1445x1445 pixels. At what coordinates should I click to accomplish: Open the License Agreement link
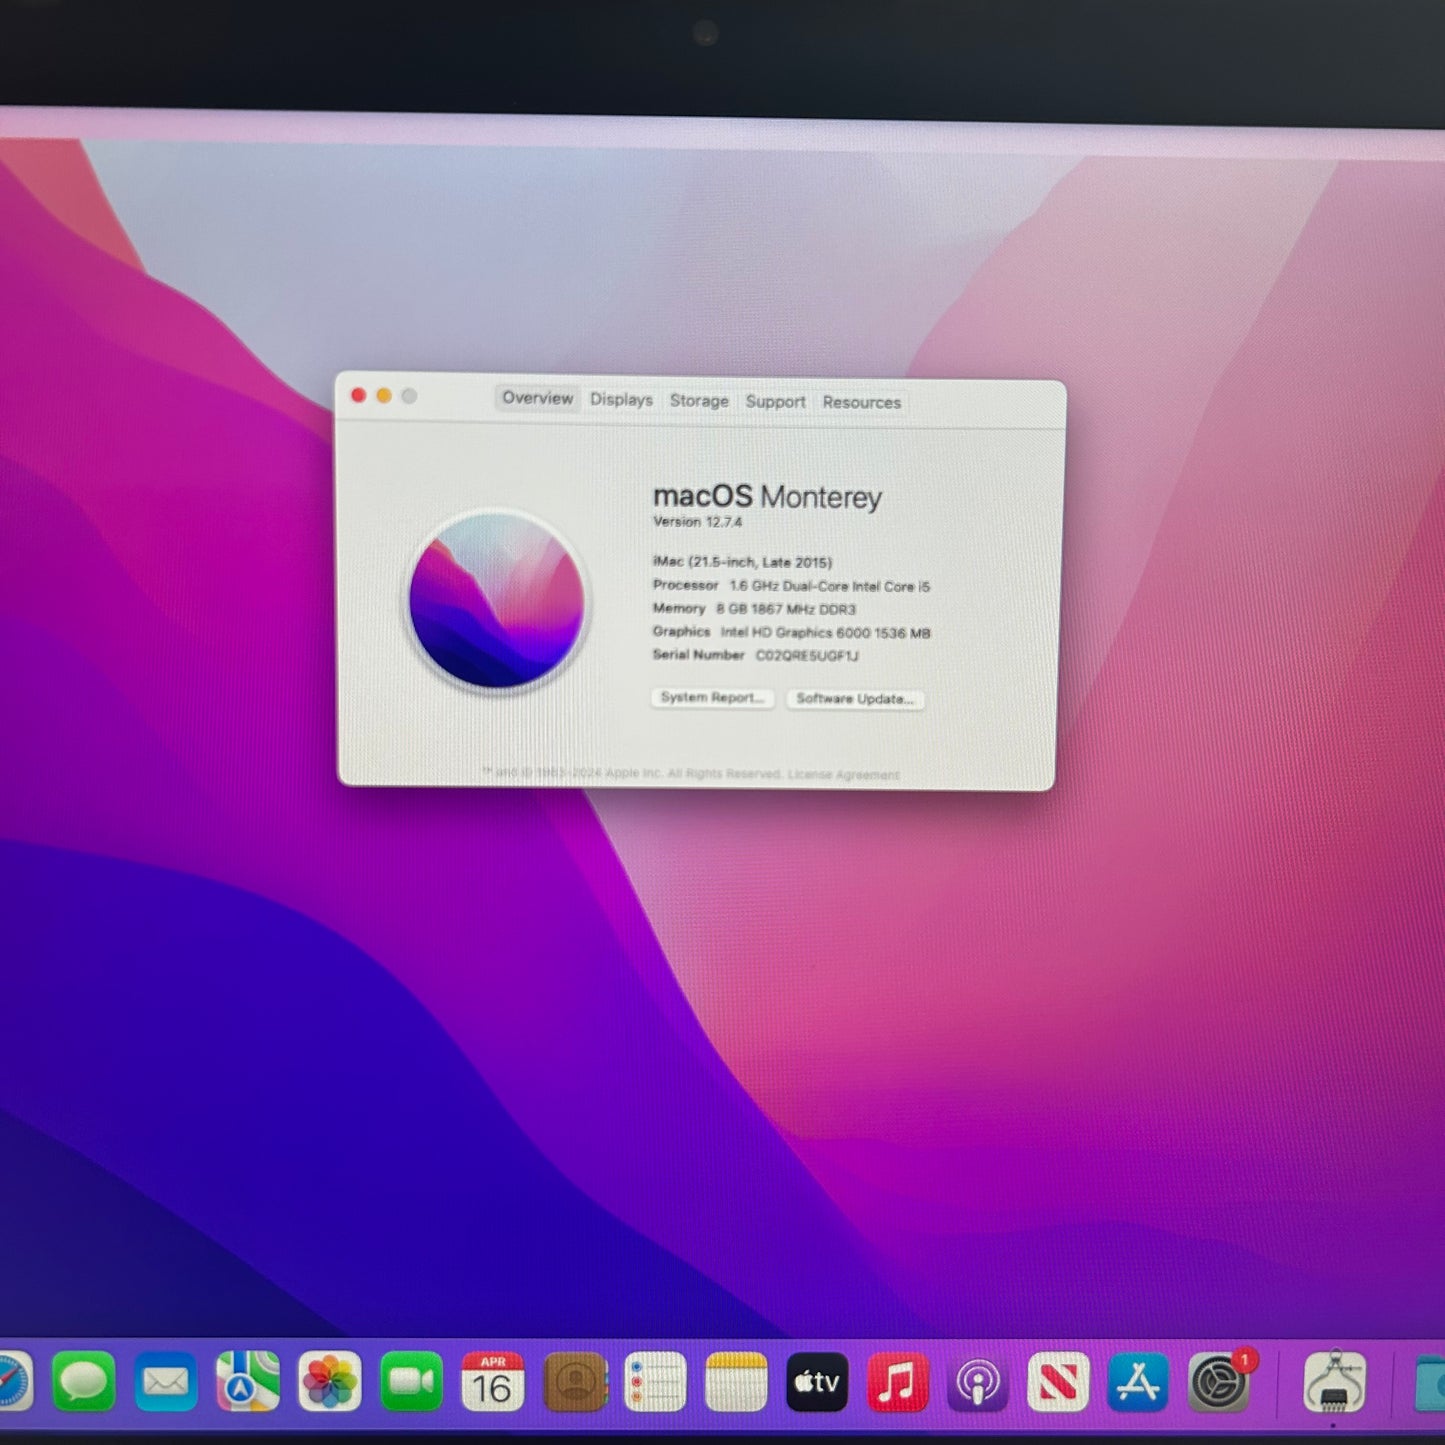[843, 775]
